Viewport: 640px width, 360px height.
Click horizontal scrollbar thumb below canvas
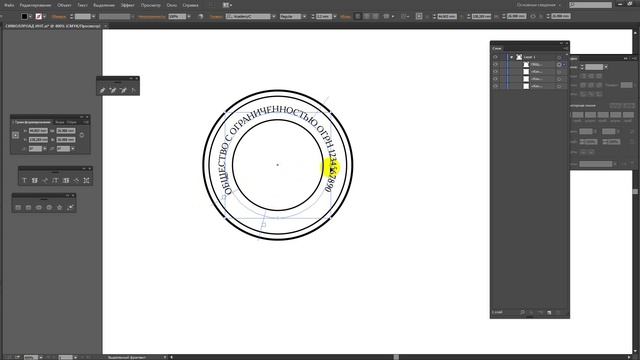pyautogui.click(x=396, y=357)
